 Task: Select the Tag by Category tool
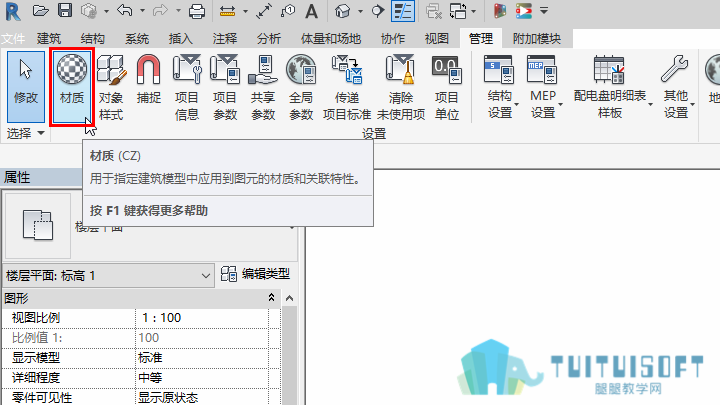click(288, 11)
